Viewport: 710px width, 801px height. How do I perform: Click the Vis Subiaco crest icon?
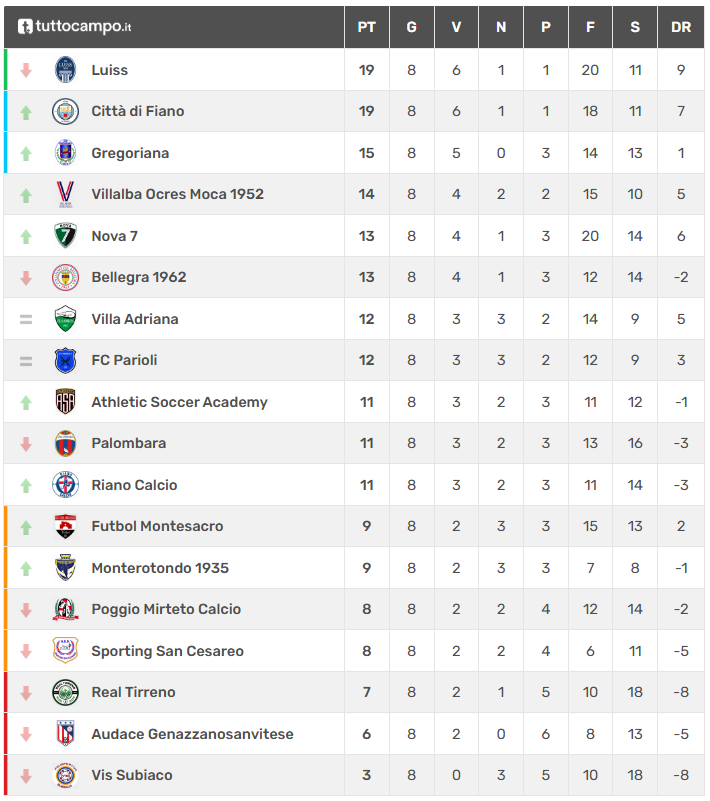[x=65, y=775]
